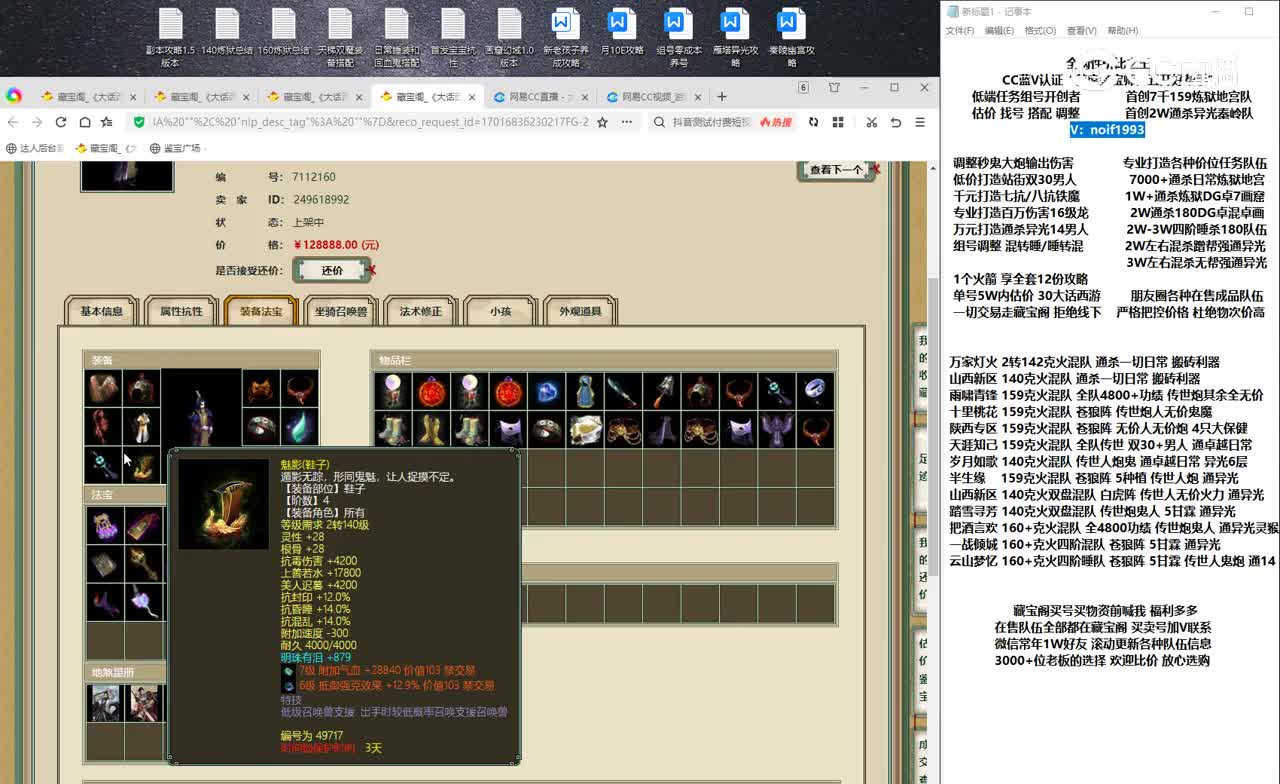Click the 上架中 status text
This screenshot has height=784, width=1280.
coord(308,222)
